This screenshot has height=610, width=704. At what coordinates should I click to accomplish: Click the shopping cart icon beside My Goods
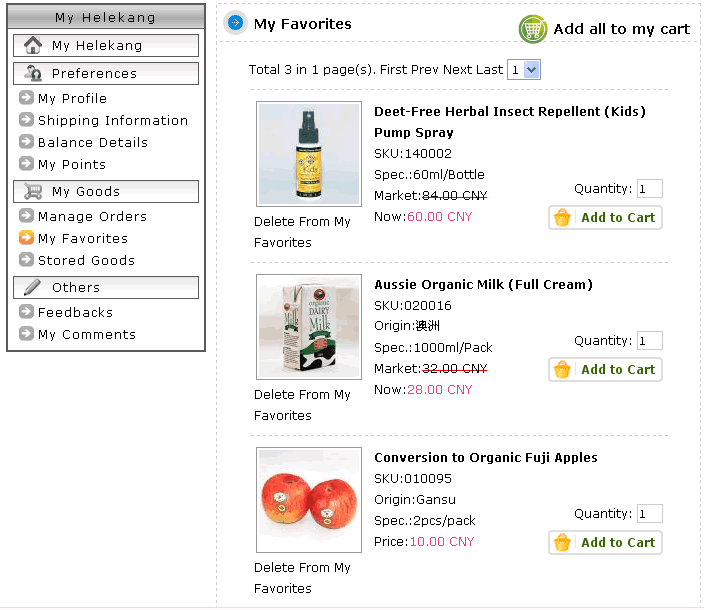pos(33,191)
